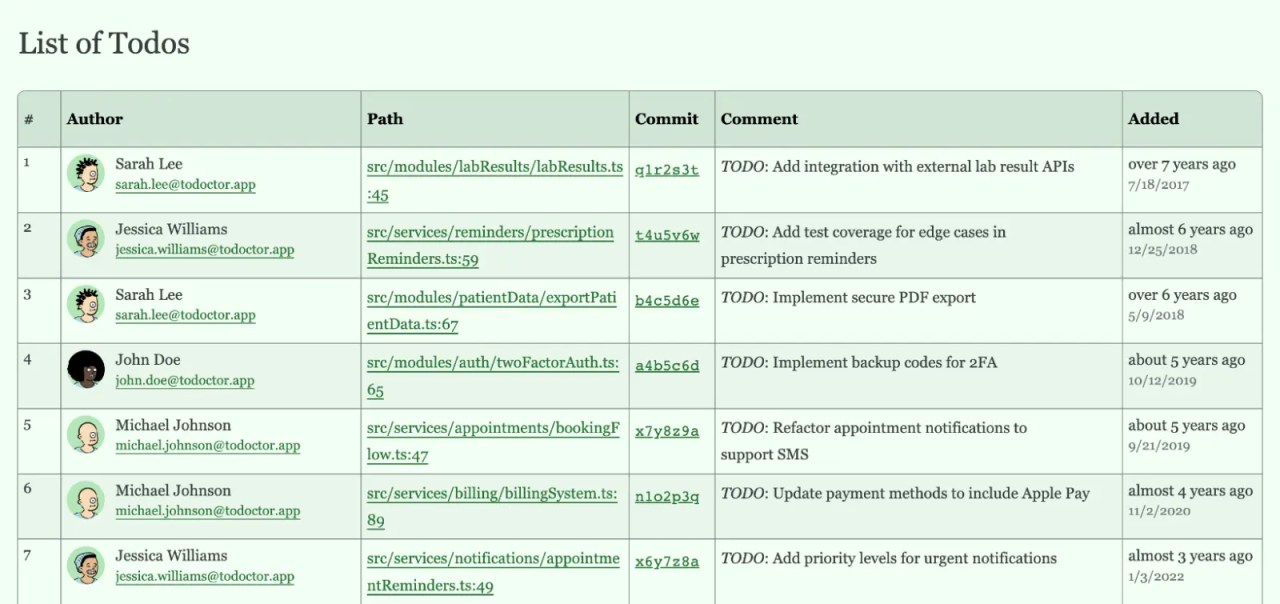Open the john.doe@todoctor.app email link
1280x604 pixels.
185,381
